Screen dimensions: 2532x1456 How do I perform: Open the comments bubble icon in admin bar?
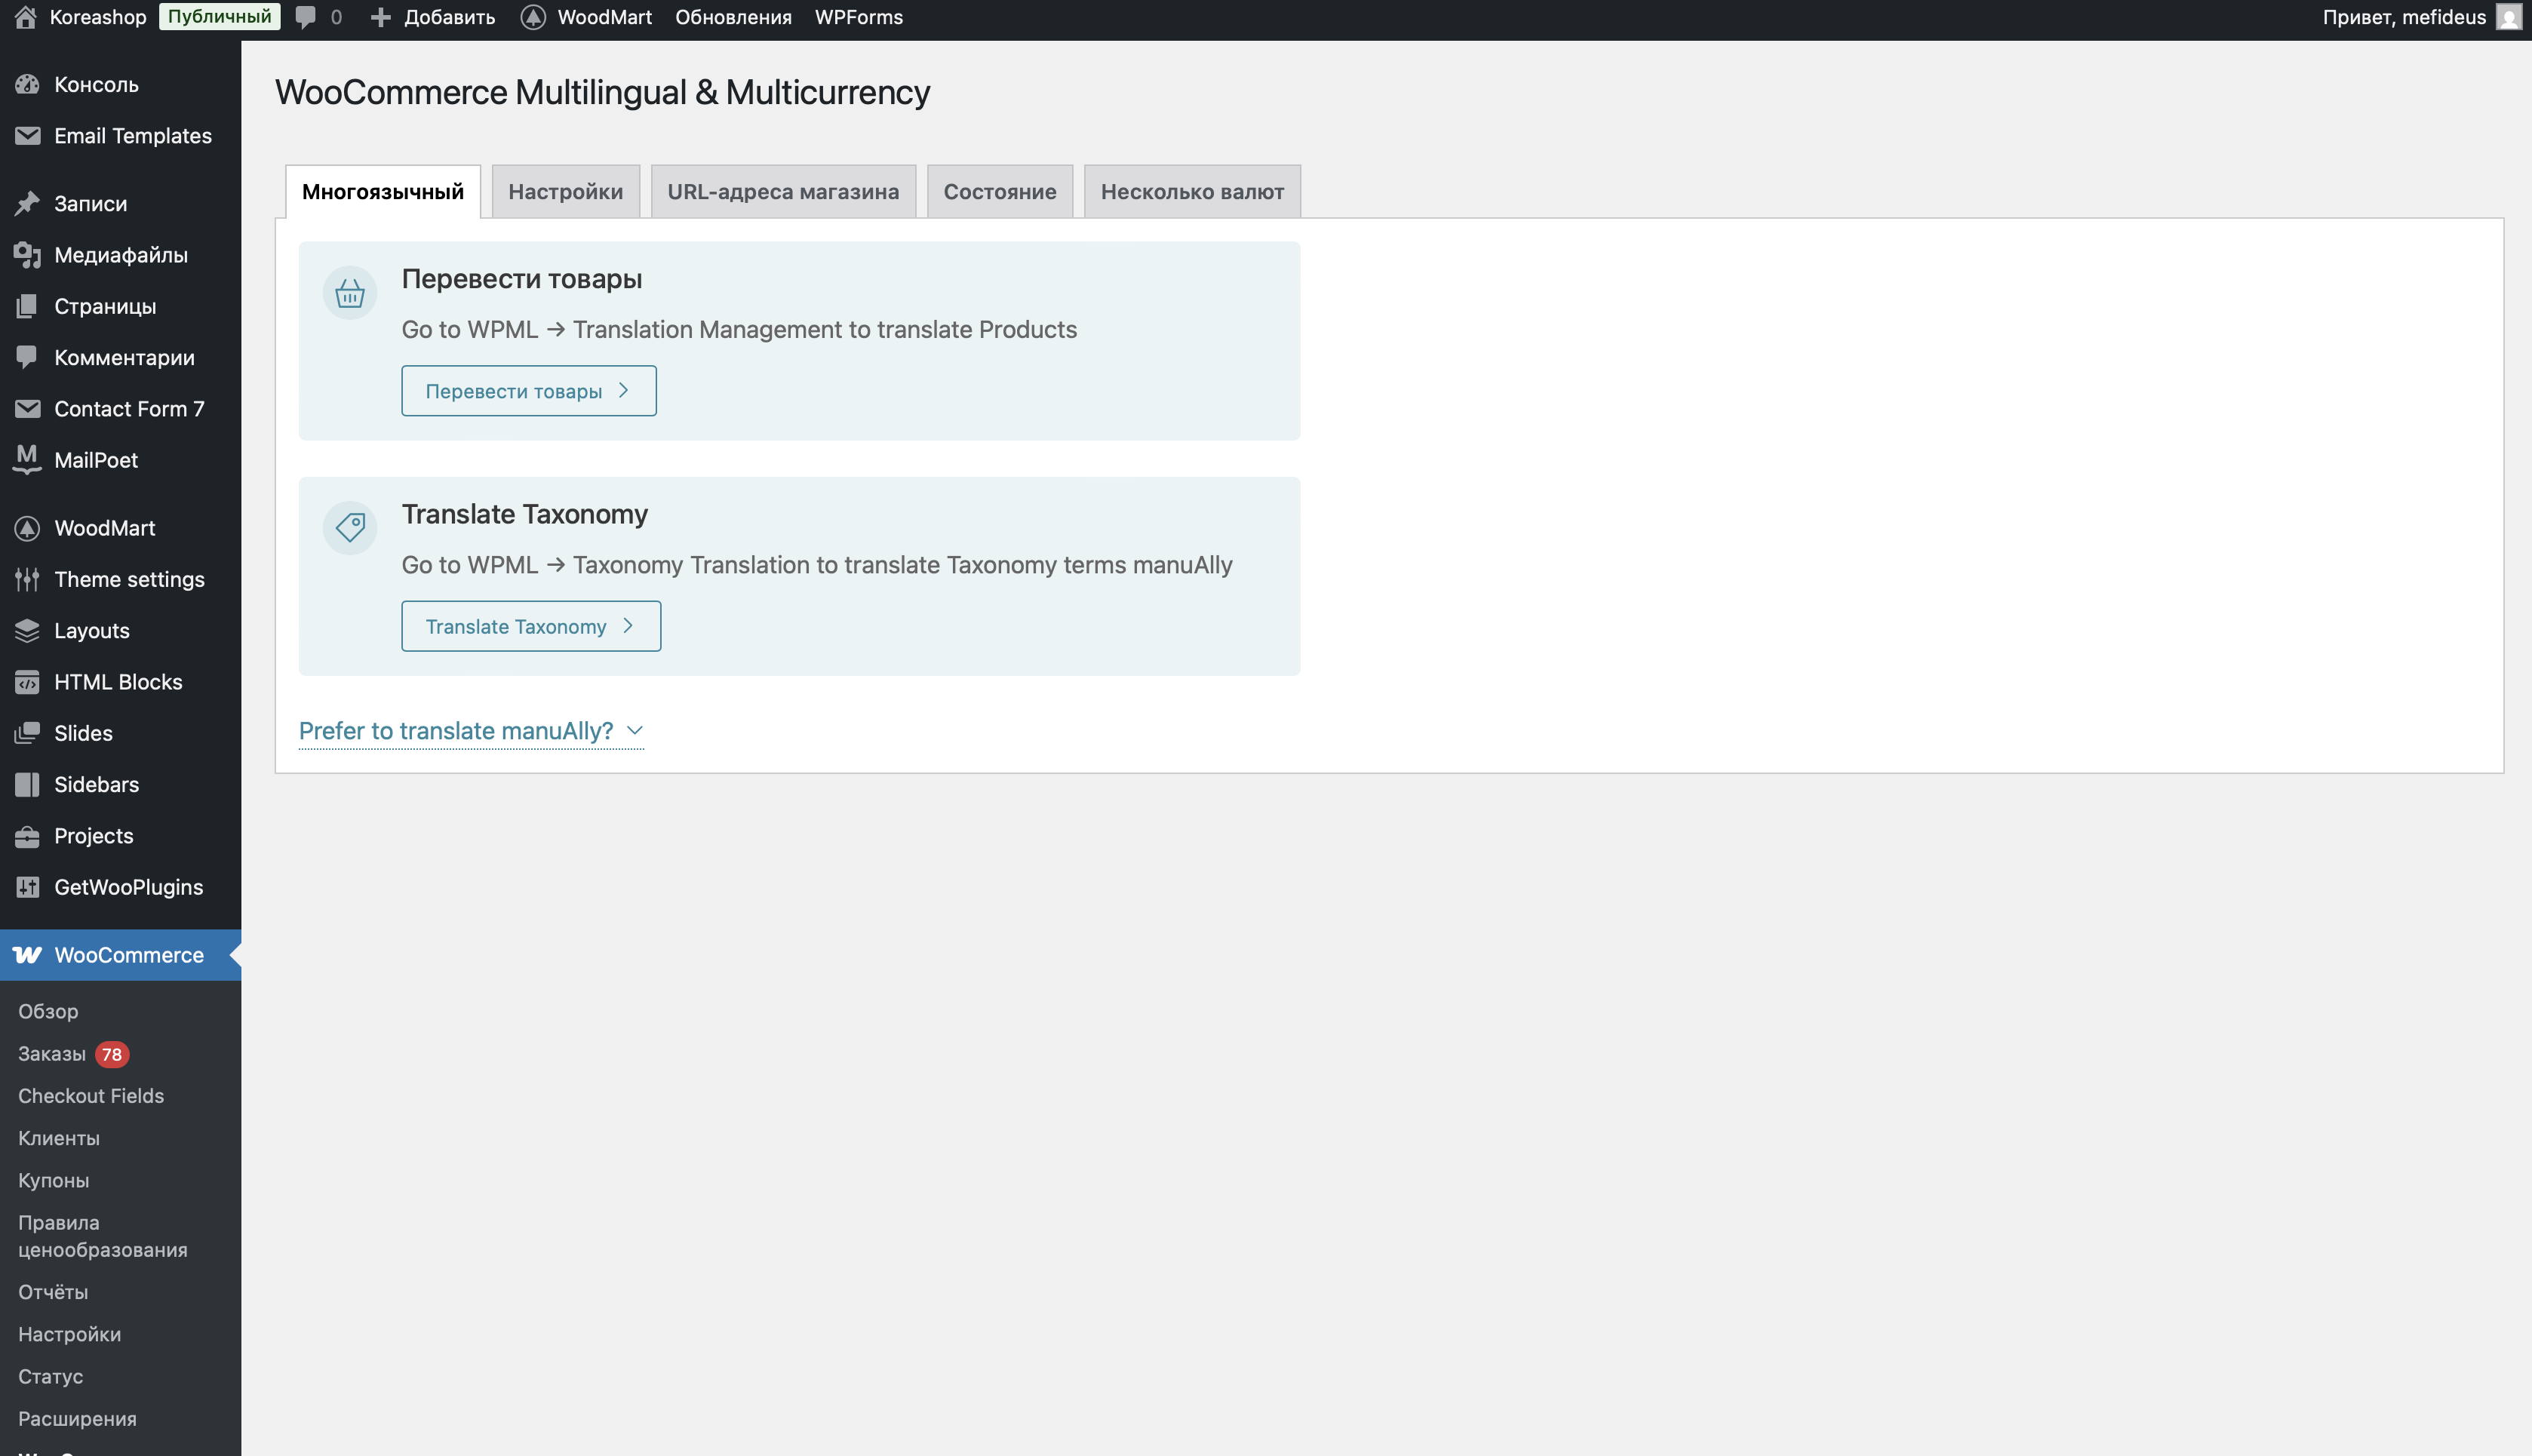(306, 17)
